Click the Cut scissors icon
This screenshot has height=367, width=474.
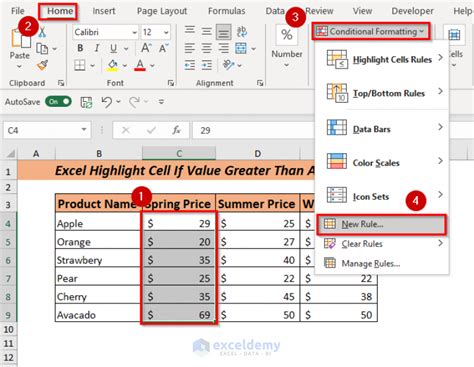click(x=42, y=32)
